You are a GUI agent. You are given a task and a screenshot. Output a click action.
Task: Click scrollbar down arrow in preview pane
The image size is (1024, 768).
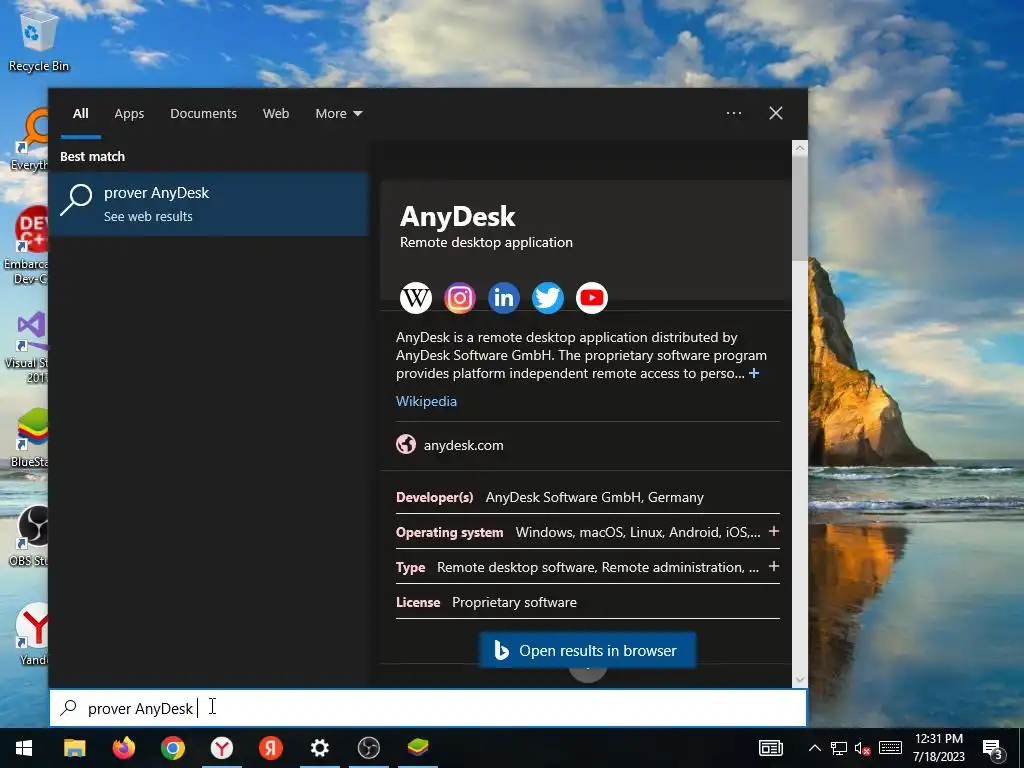[x=800, y=679]
